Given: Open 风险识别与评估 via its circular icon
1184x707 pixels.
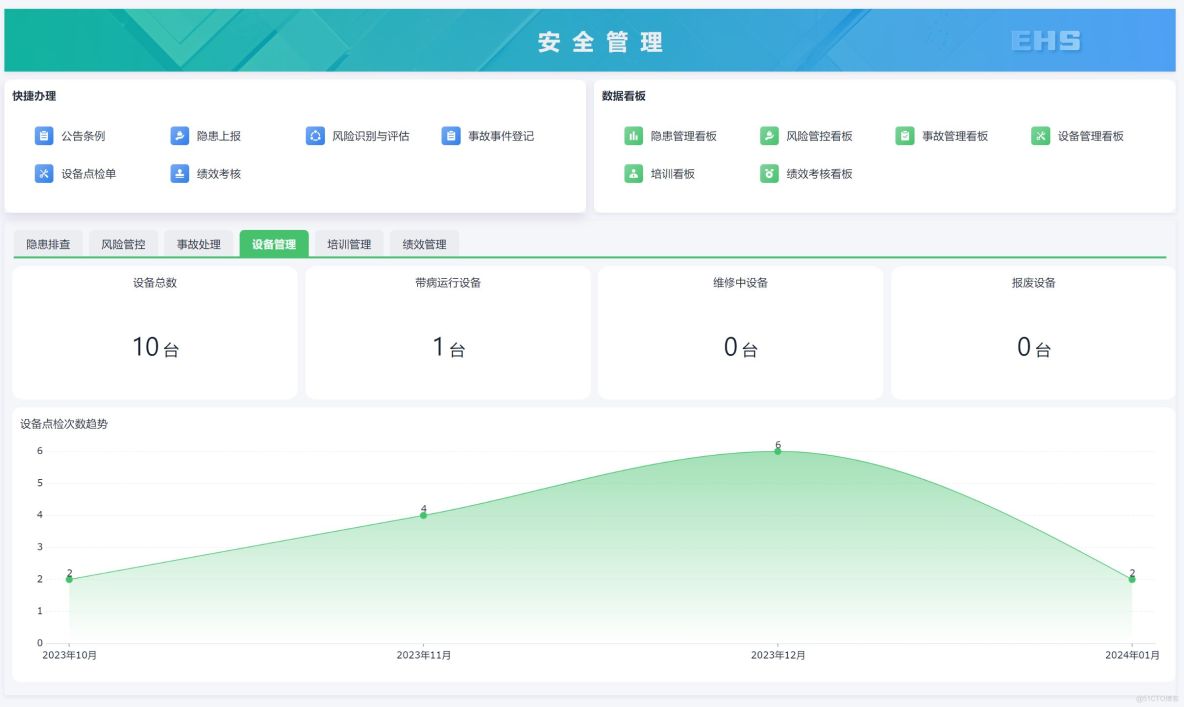Looking at the screenshot, I should pyautogui.click(x=316, y=135).
